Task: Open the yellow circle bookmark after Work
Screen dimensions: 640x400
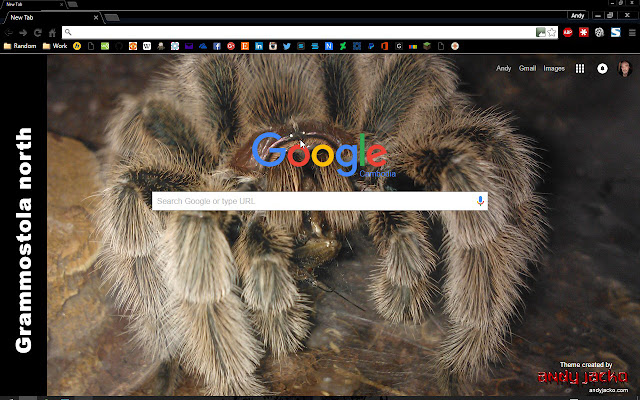Action: (x=77, y=46)
